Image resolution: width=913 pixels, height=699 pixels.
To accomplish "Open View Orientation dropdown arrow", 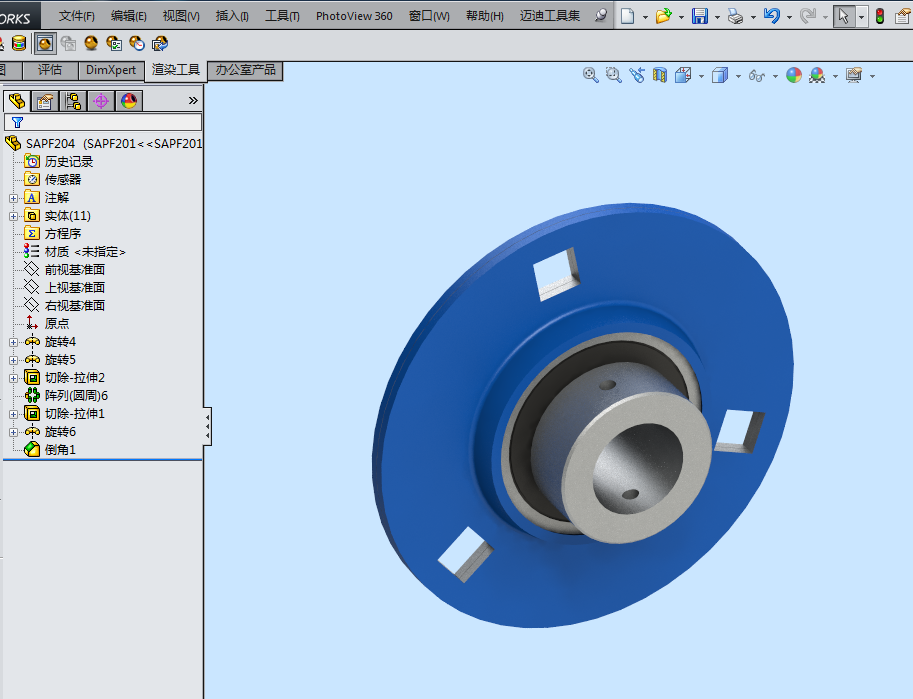I will click(x=701, y=76).
